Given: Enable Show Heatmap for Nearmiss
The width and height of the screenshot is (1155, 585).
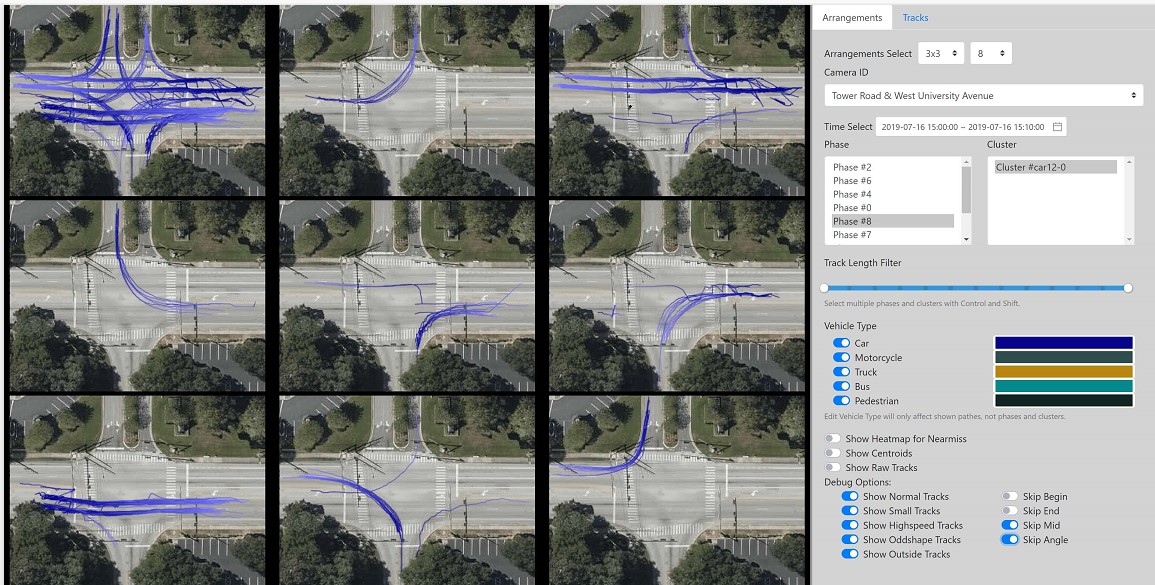Looking at the screenshot, I should tap(833, 439).
